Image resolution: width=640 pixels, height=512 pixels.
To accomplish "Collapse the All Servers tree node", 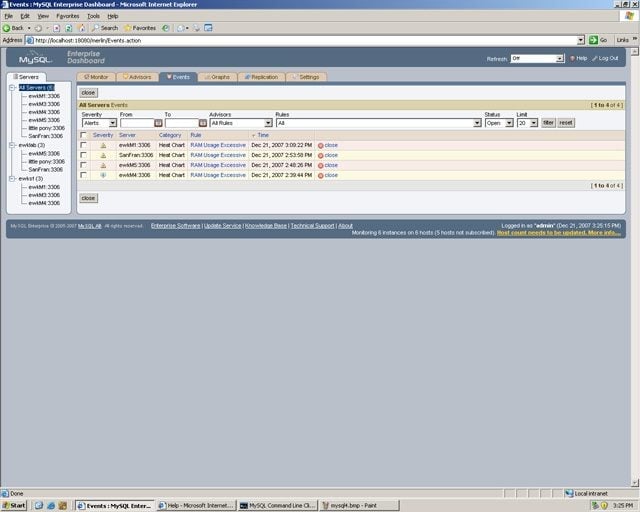I will pyautogui.click(x=12, y=88).
